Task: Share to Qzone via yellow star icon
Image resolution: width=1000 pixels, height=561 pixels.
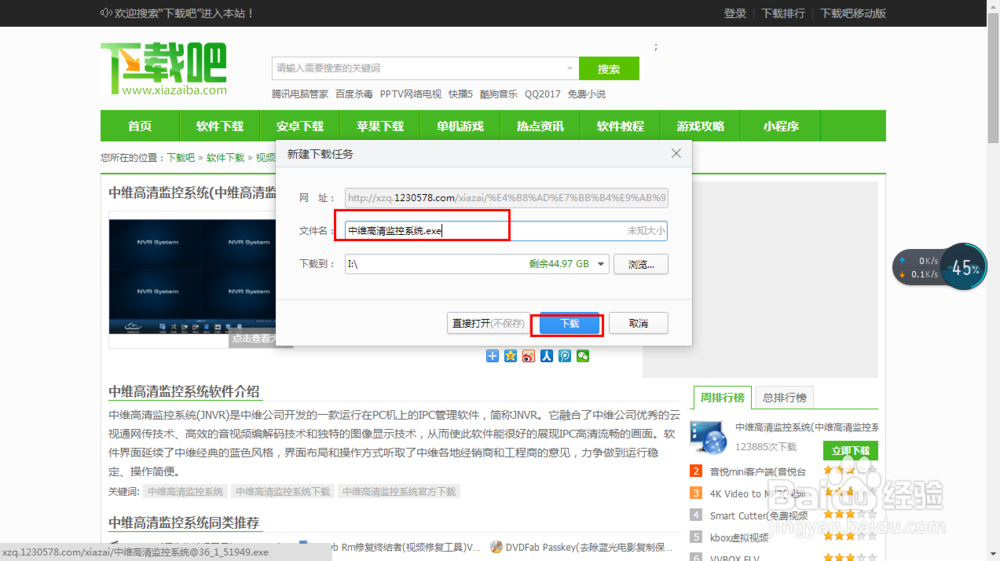Action: 510,356
